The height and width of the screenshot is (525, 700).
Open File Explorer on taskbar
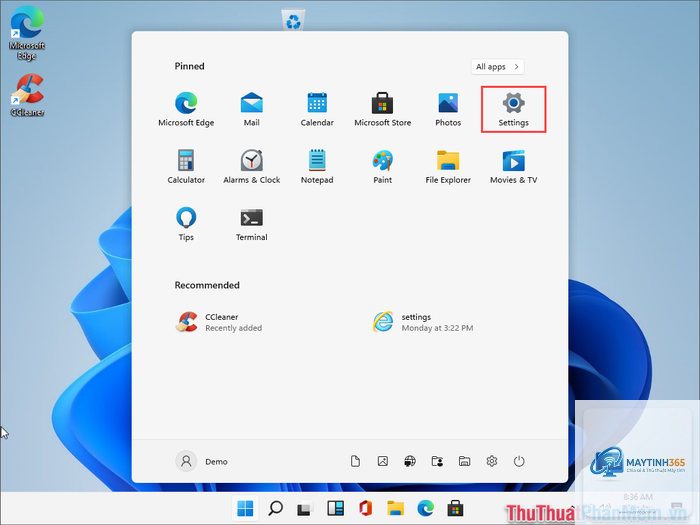pyautogui.click(x=396, y=508)
